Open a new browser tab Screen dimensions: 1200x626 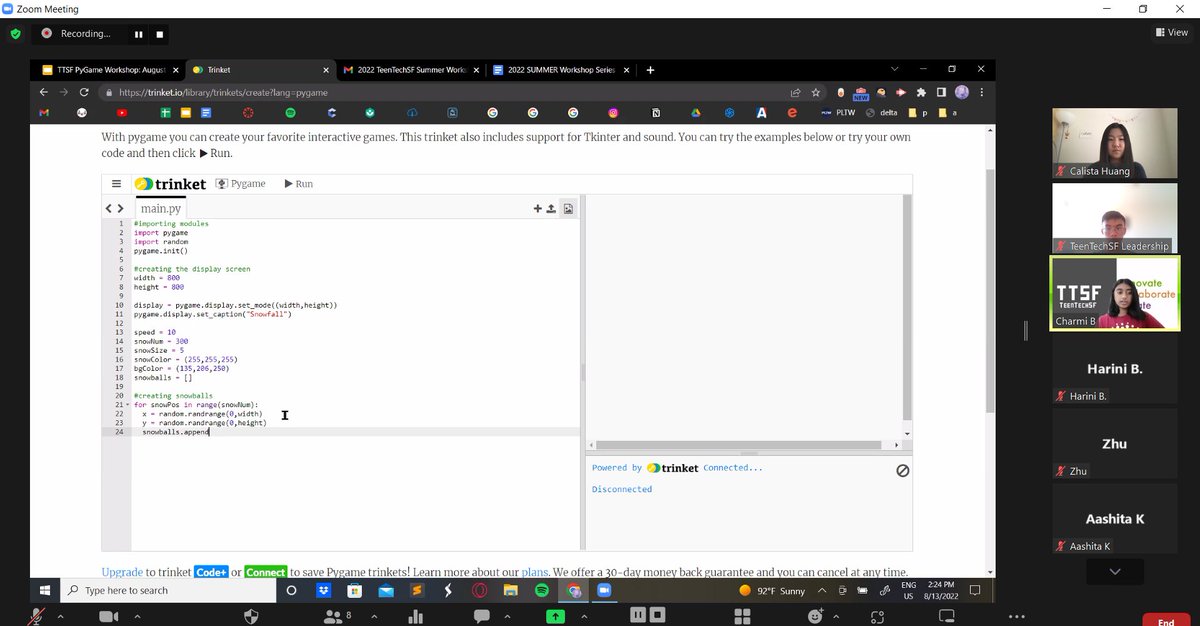pyautogui.click(x=650, y=70)
